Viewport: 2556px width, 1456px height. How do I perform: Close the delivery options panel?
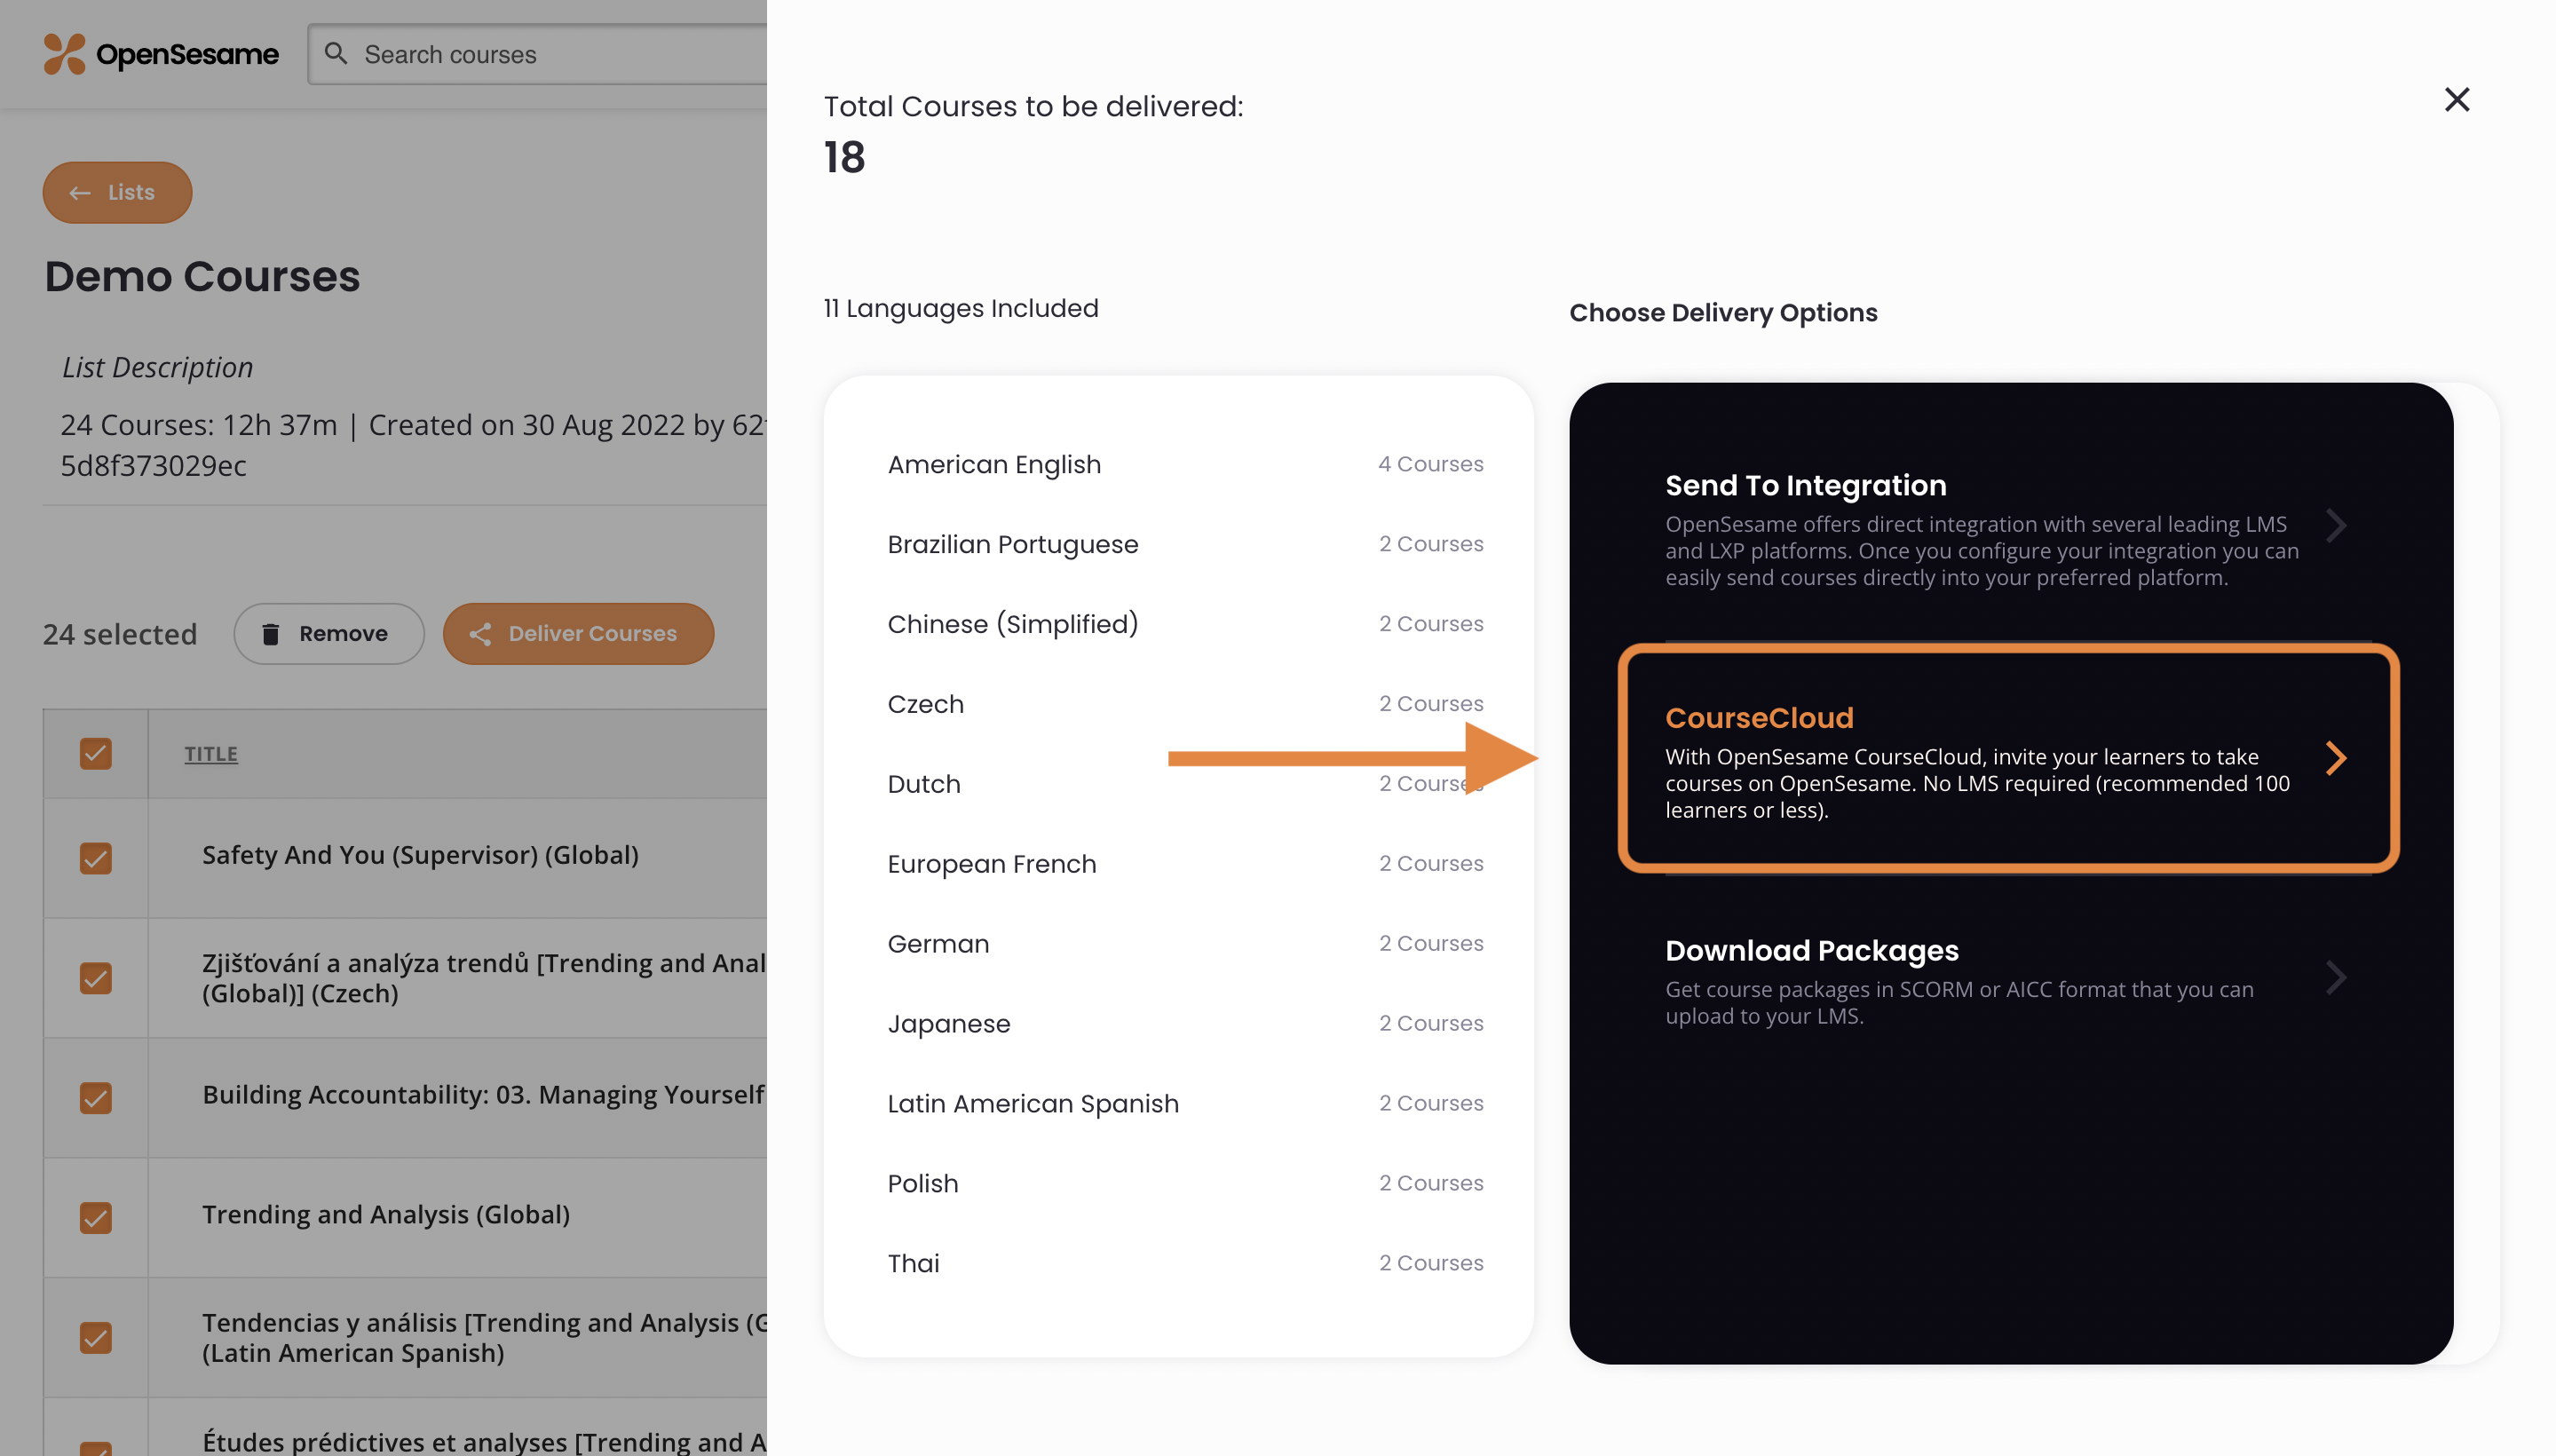(2456, 99)
